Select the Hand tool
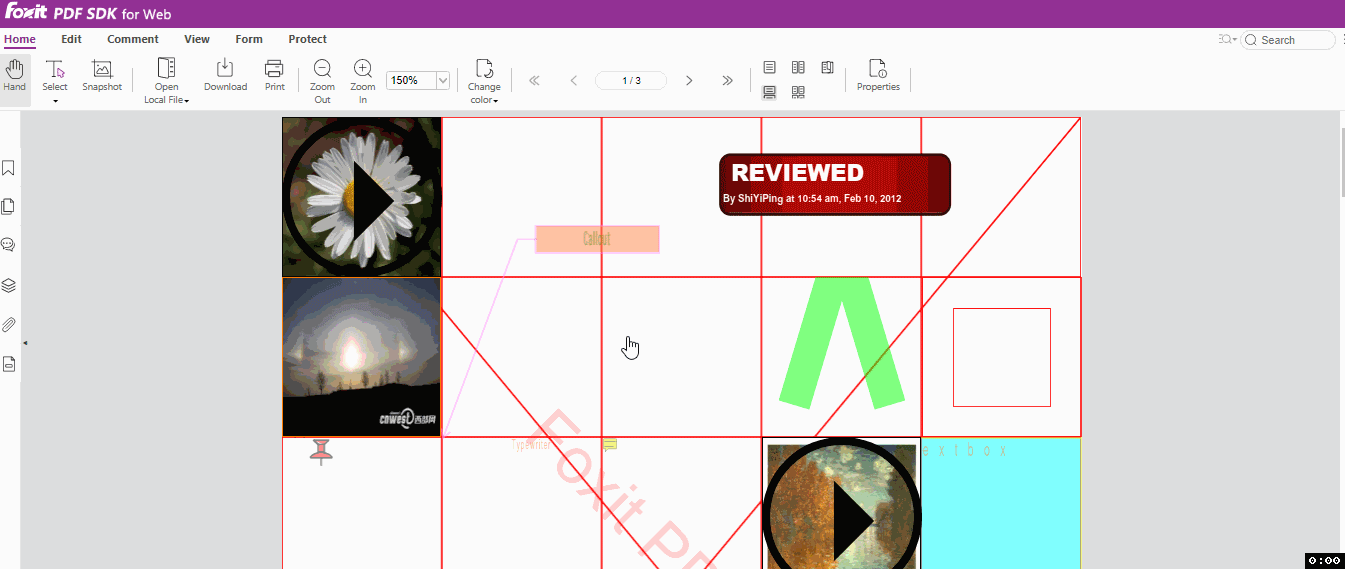This screenshot has height=569, width=1345. pyautogui.click(x=14, y=75)
